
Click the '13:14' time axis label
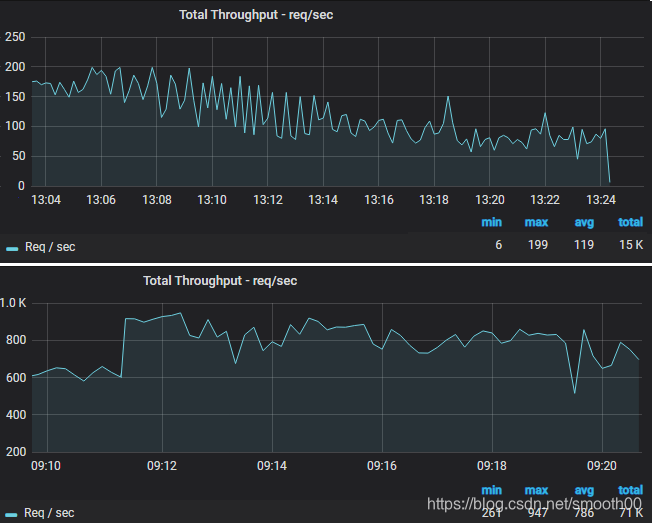point(323,200)
